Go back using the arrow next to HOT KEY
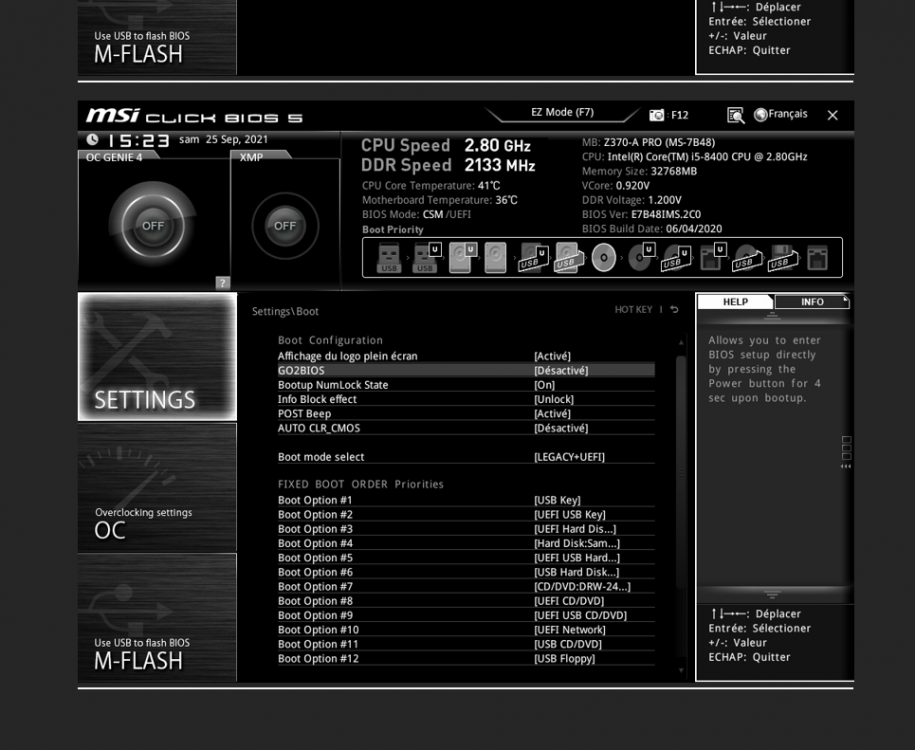Image resolution: width=915 pixels, height=750 pixels. pyautogui.click(x=674, y=309)
